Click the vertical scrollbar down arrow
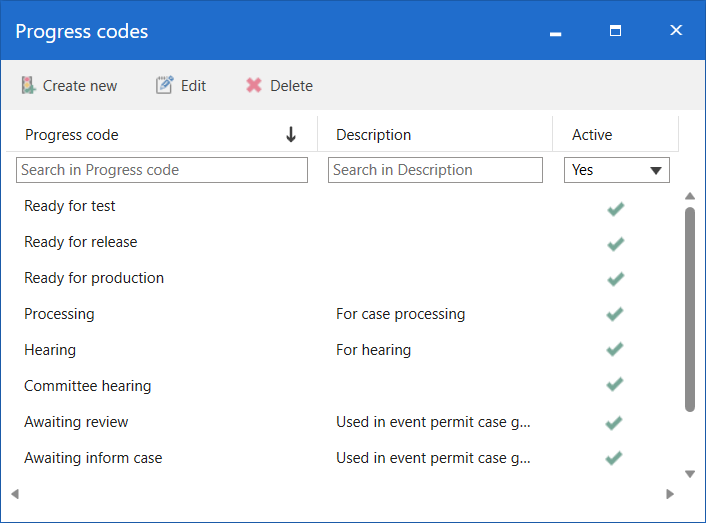This screenshot has height=523, width=706. tap(690, 474)
